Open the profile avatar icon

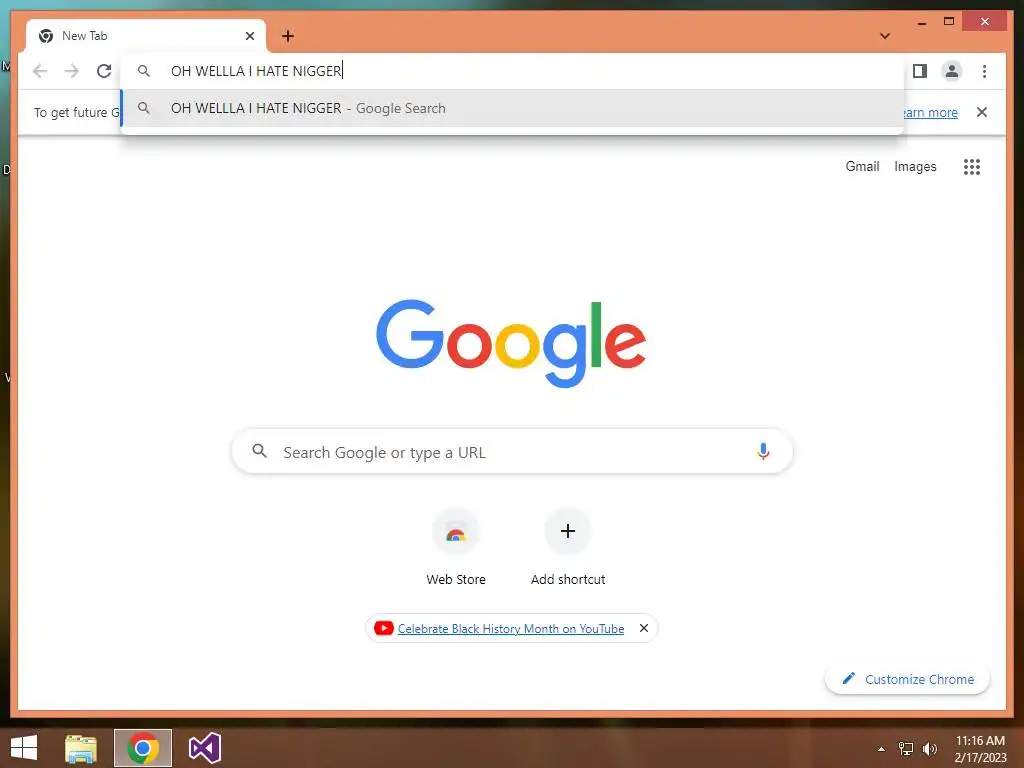pyautogui.click(x=952, y=71)
